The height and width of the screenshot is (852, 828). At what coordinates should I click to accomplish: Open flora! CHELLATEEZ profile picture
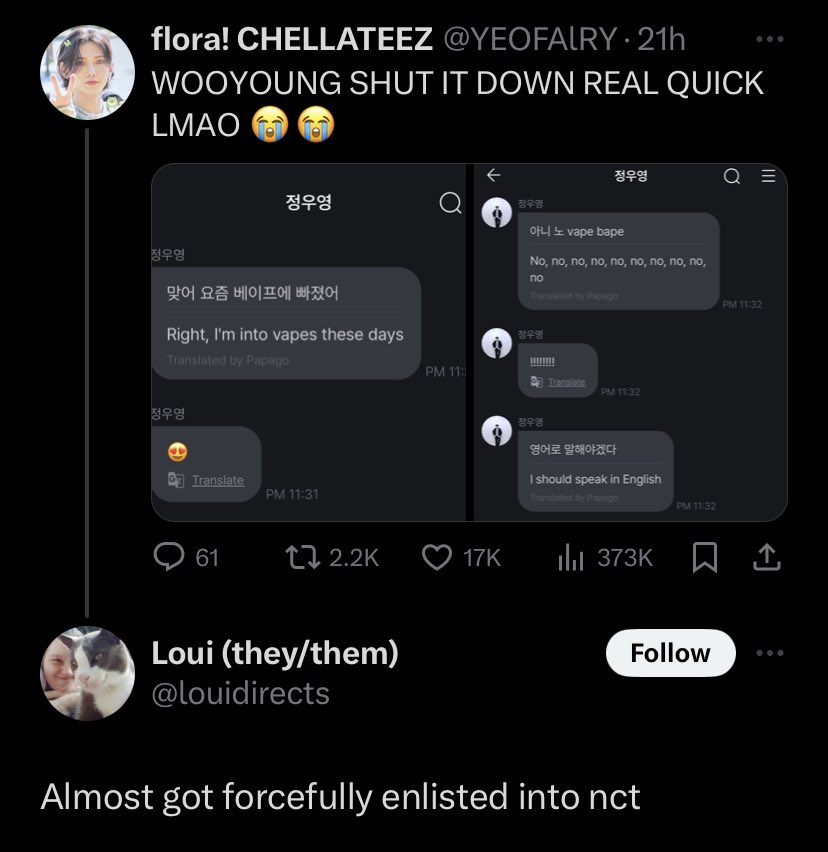point(87,72)
